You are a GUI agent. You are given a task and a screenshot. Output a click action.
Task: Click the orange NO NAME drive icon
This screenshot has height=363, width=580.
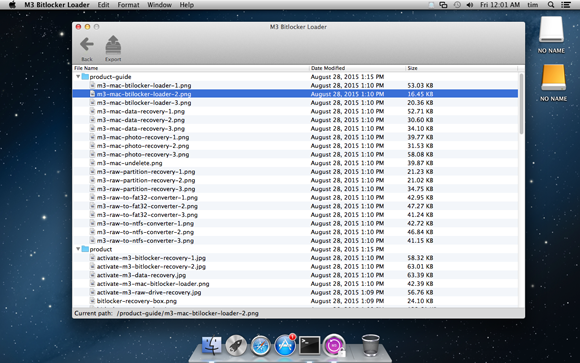(553, 77)
